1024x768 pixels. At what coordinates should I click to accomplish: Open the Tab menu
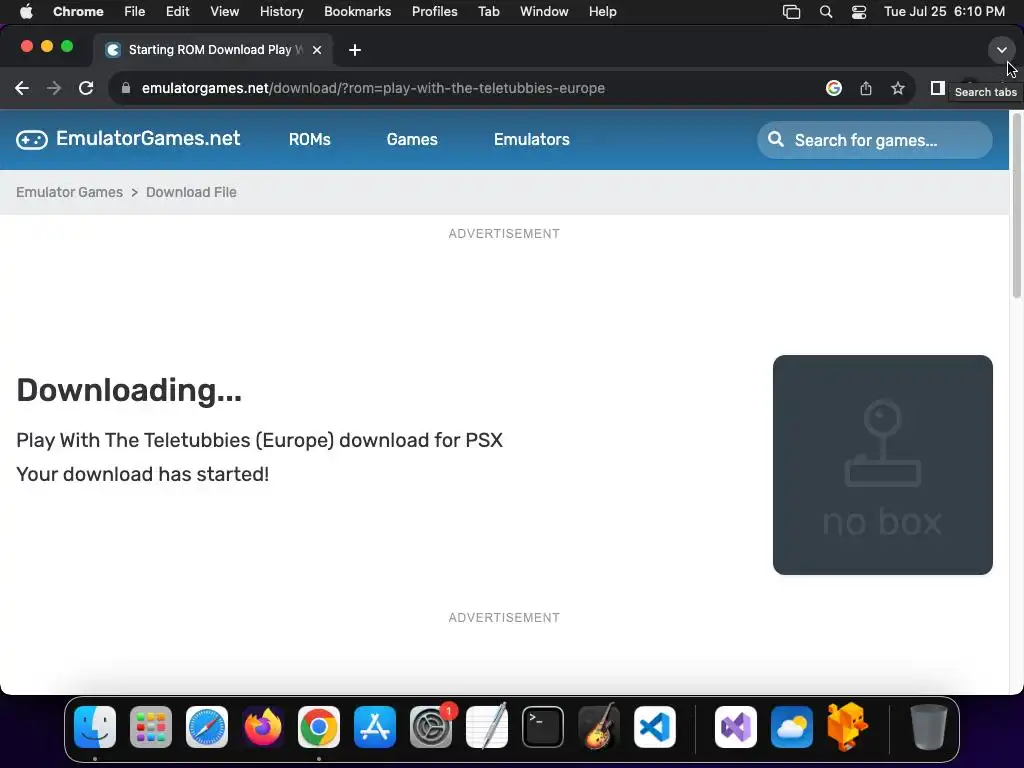tap(488, 12)
